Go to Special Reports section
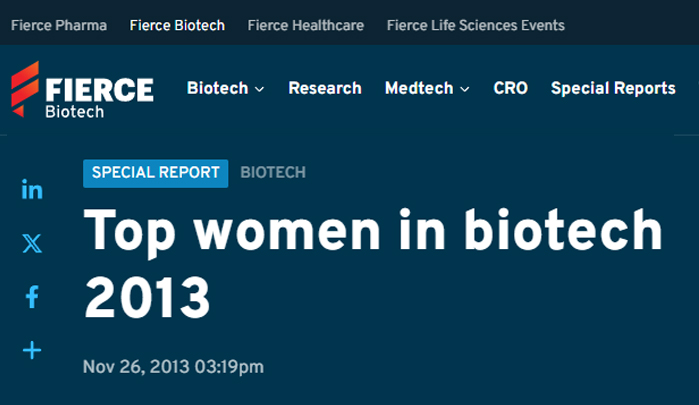The height and width of the screenshot is (405, 699). coord(613,88)
